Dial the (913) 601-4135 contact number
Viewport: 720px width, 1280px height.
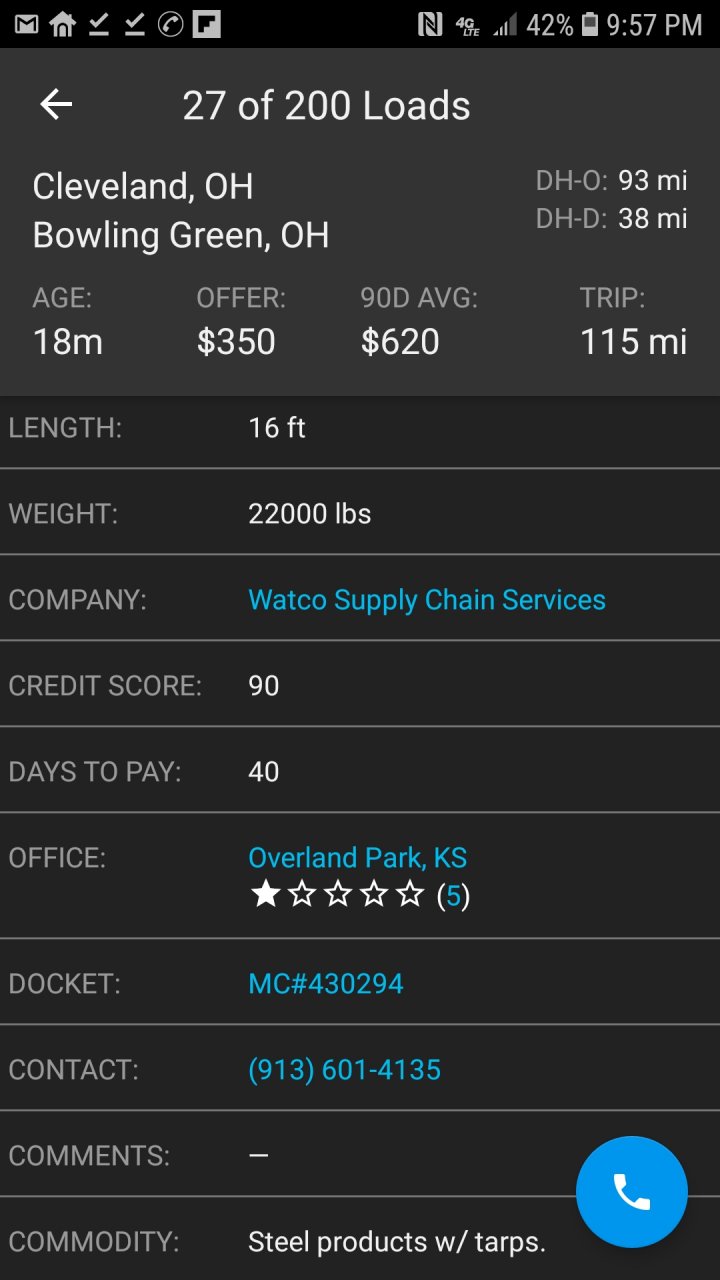point(344,1070)
